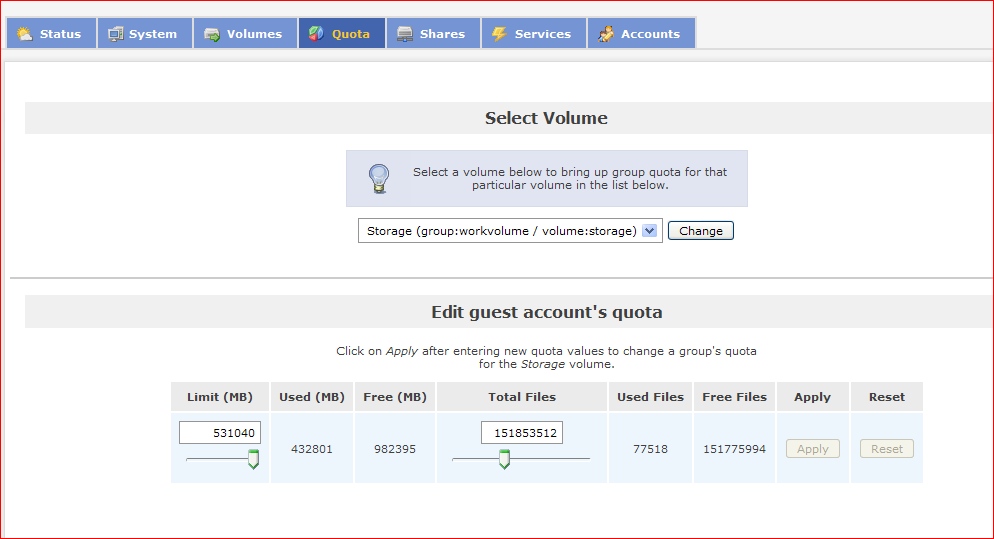Click the Apply quota button
Image resolution: width=994 pixels, height=539 pixels.
coord(813,449)
